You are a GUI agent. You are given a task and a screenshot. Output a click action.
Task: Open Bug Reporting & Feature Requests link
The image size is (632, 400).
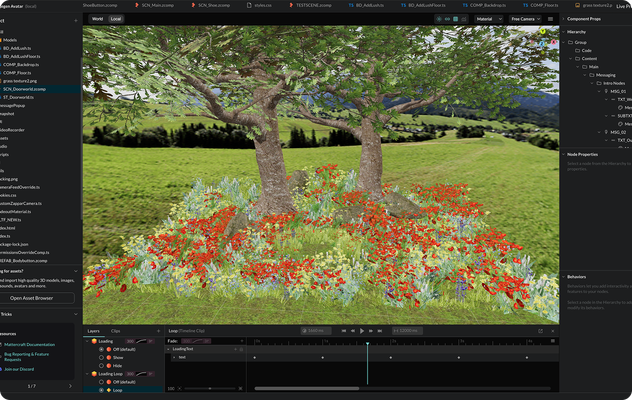coord(27,357)
